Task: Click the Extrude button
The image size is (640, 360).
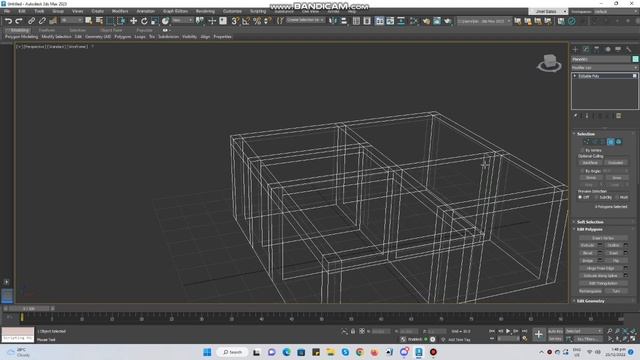Action: pyautogui.click(x=588, y=245)
